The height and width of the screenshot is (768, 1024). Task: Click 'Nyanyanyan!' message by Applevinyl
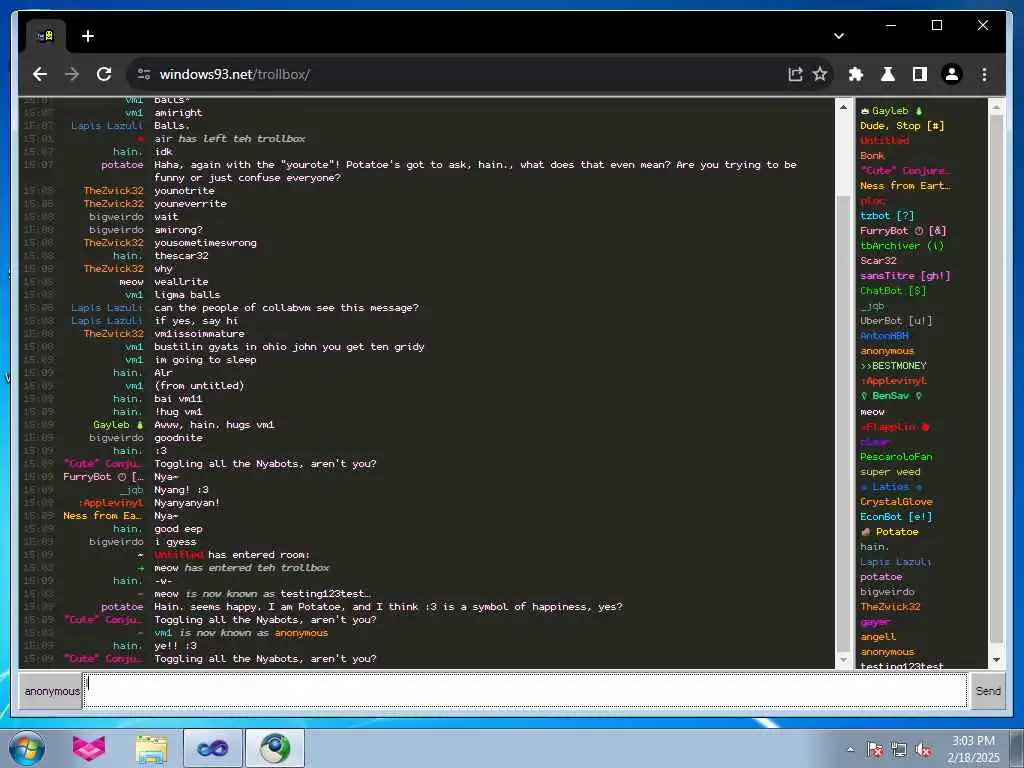187,503
